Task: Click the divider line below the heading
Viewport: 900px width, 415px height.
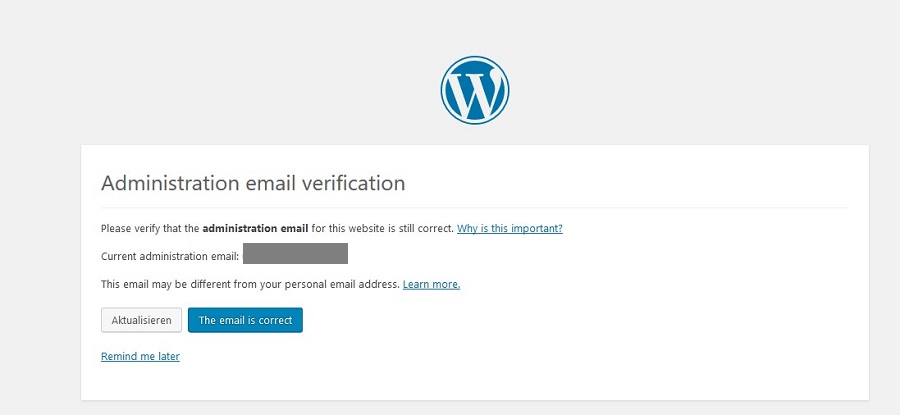Action: [x=474, y=207]
